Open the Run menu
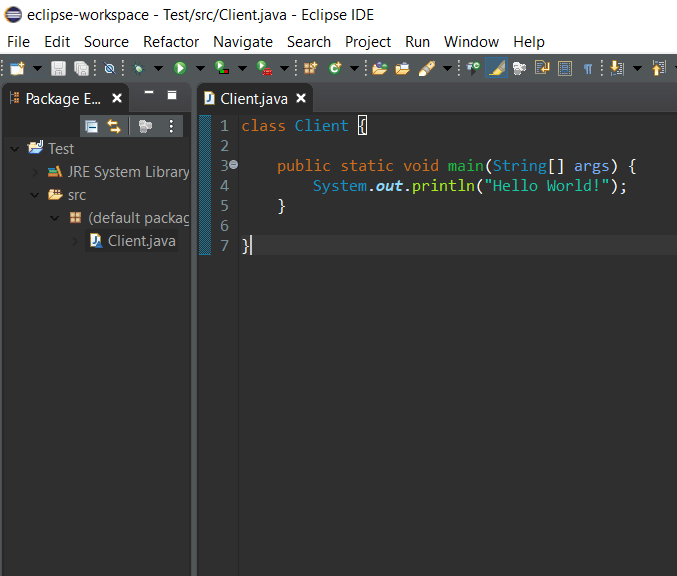The image size is (677, 576). pos(418,42)
